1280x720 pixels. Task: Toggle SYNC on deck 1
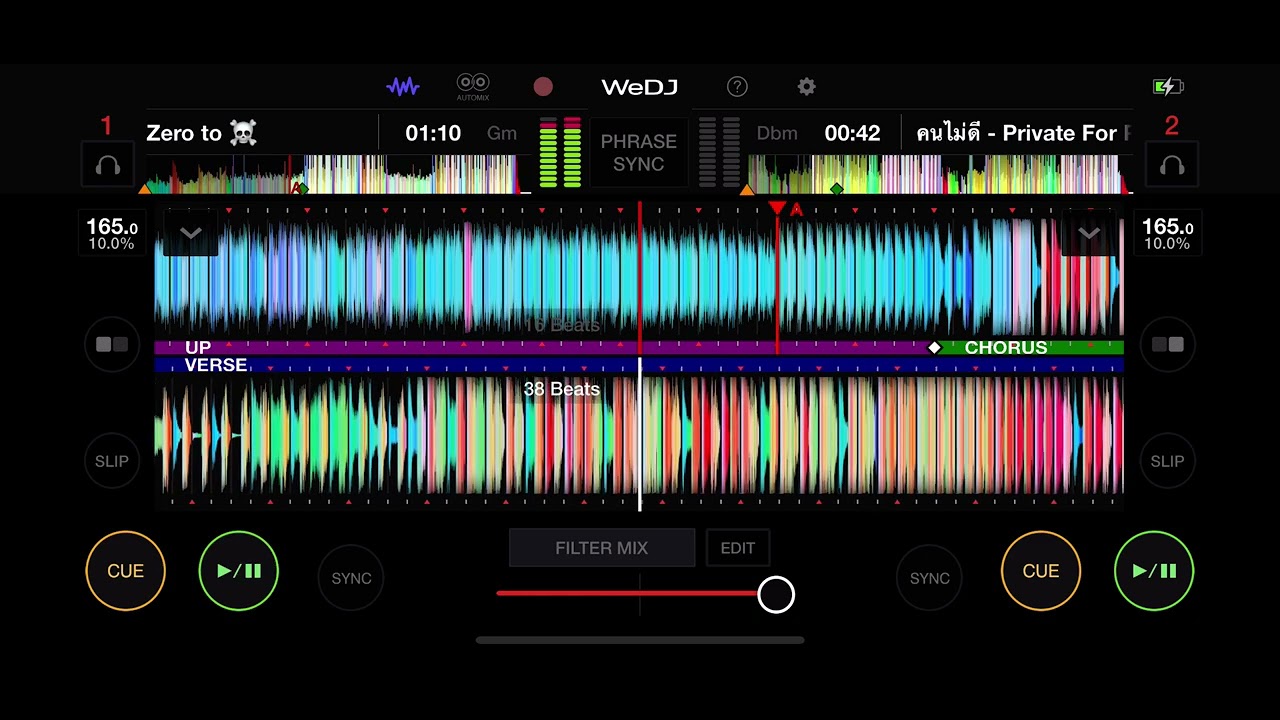click(351, 578)
